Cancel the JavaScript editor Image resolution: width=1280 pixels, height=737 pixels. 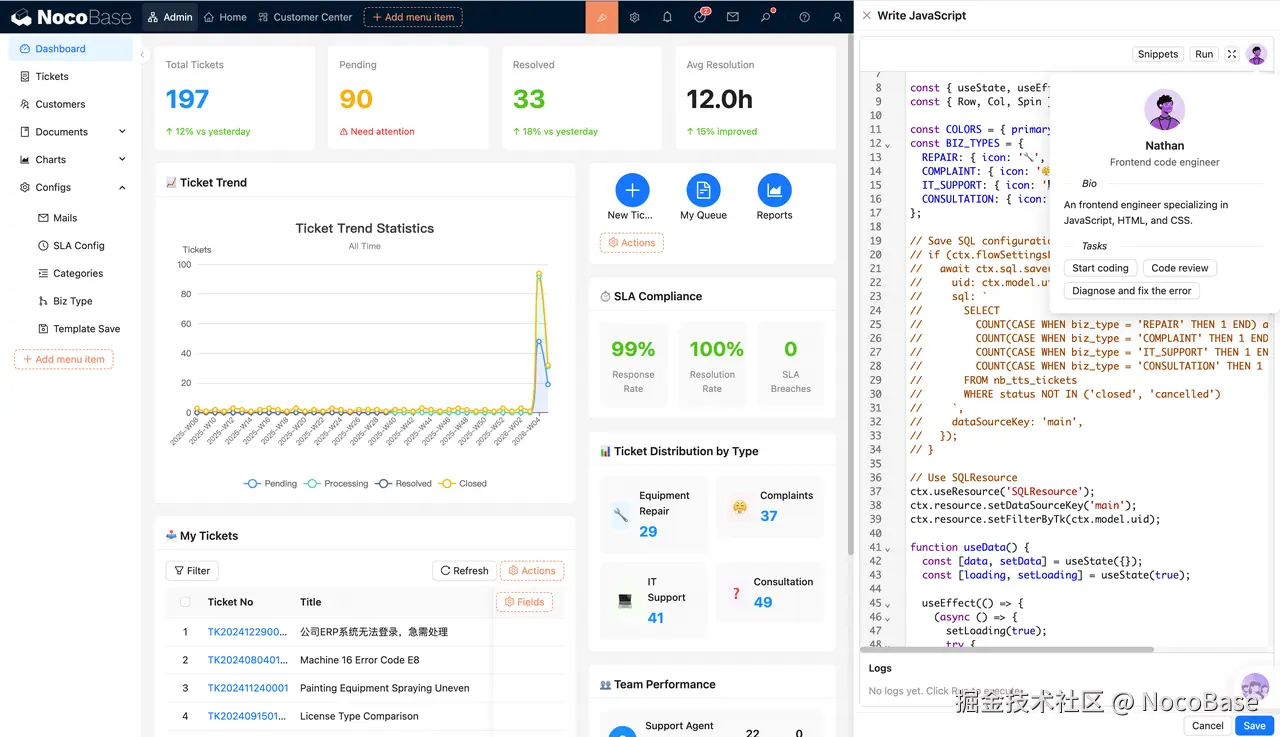pyautogui.click(x=1208, y=725)
